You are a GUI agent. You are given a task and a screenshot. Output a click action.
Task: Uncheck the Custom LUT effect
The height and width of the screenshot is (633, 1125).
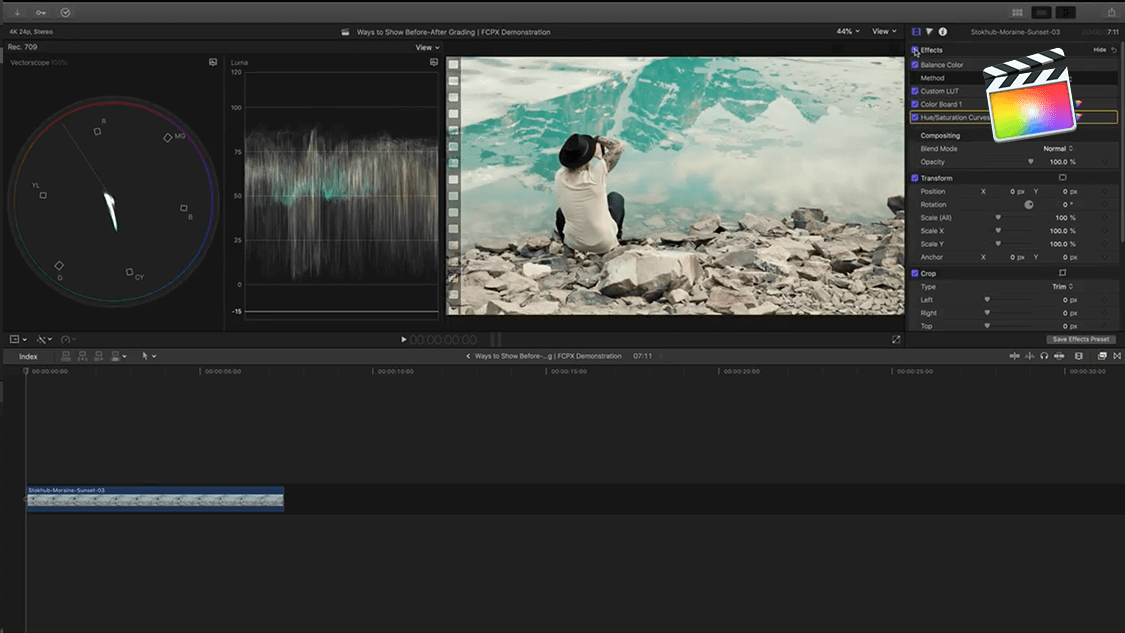[x=915, y=91]
